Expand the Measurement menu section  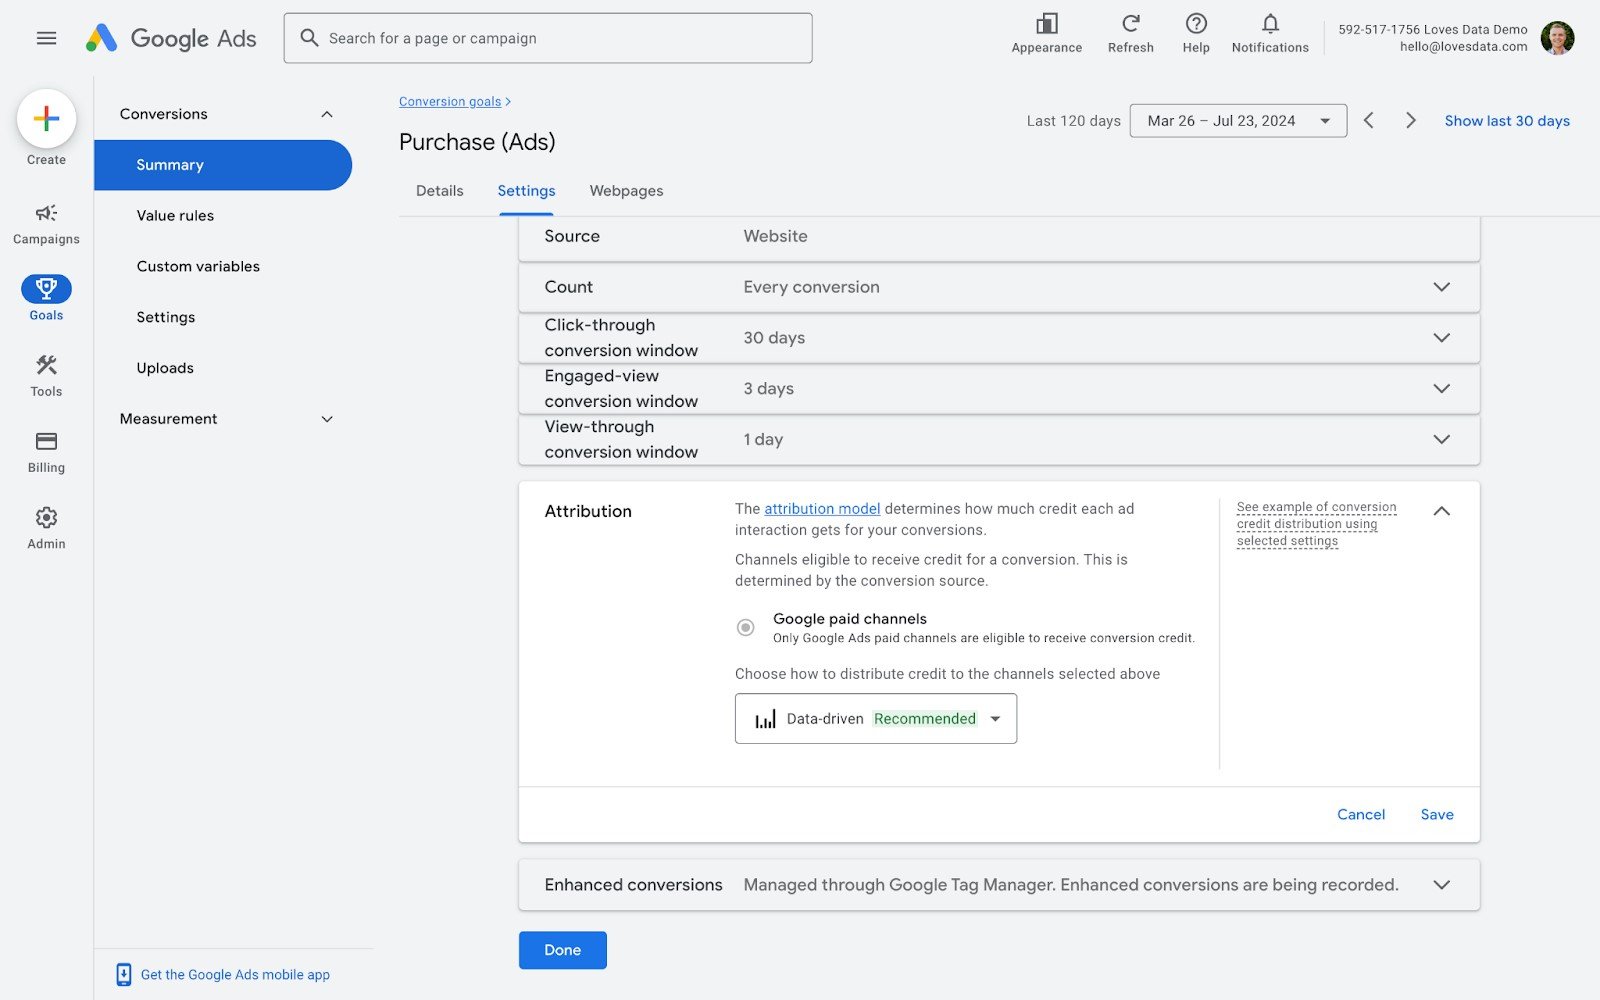[x=326, y=419]
